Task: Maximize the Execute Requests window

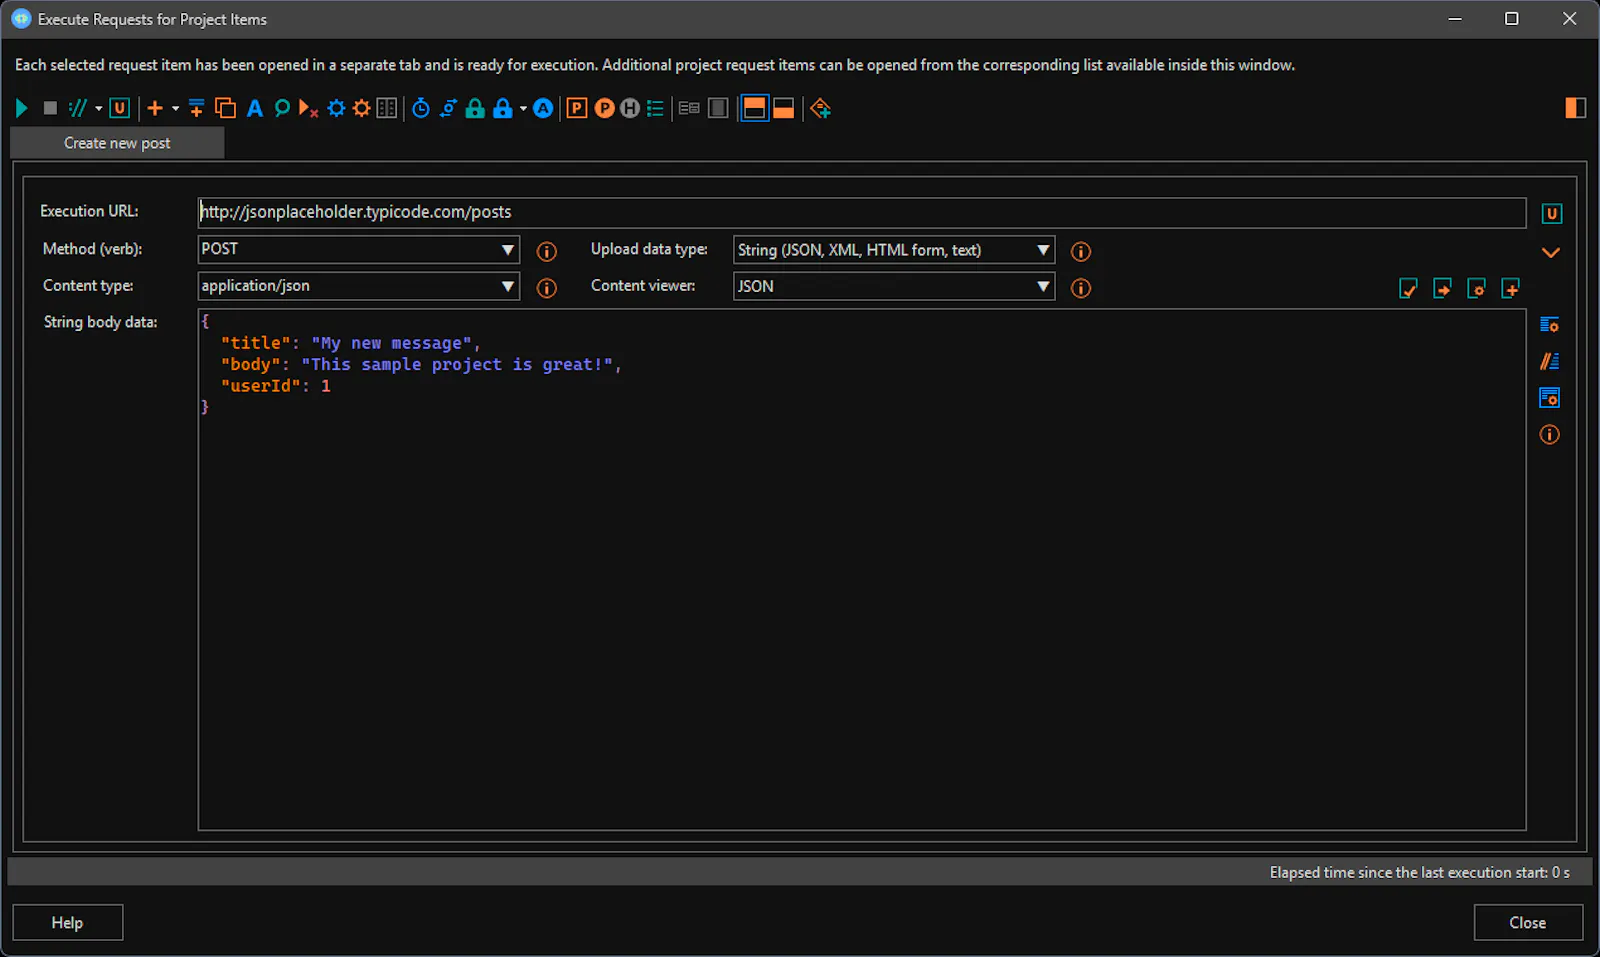Action: (1512, 19)
